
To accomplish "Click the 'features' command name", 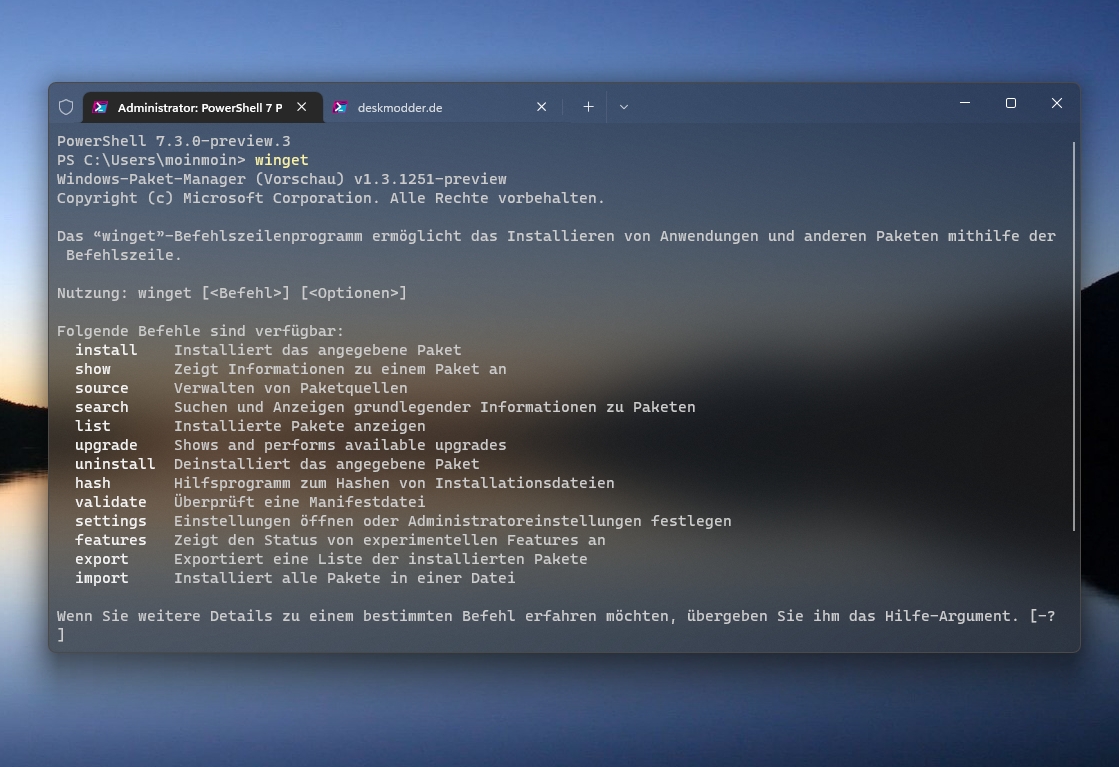I will pyautogui.click(x=111, y=540).
